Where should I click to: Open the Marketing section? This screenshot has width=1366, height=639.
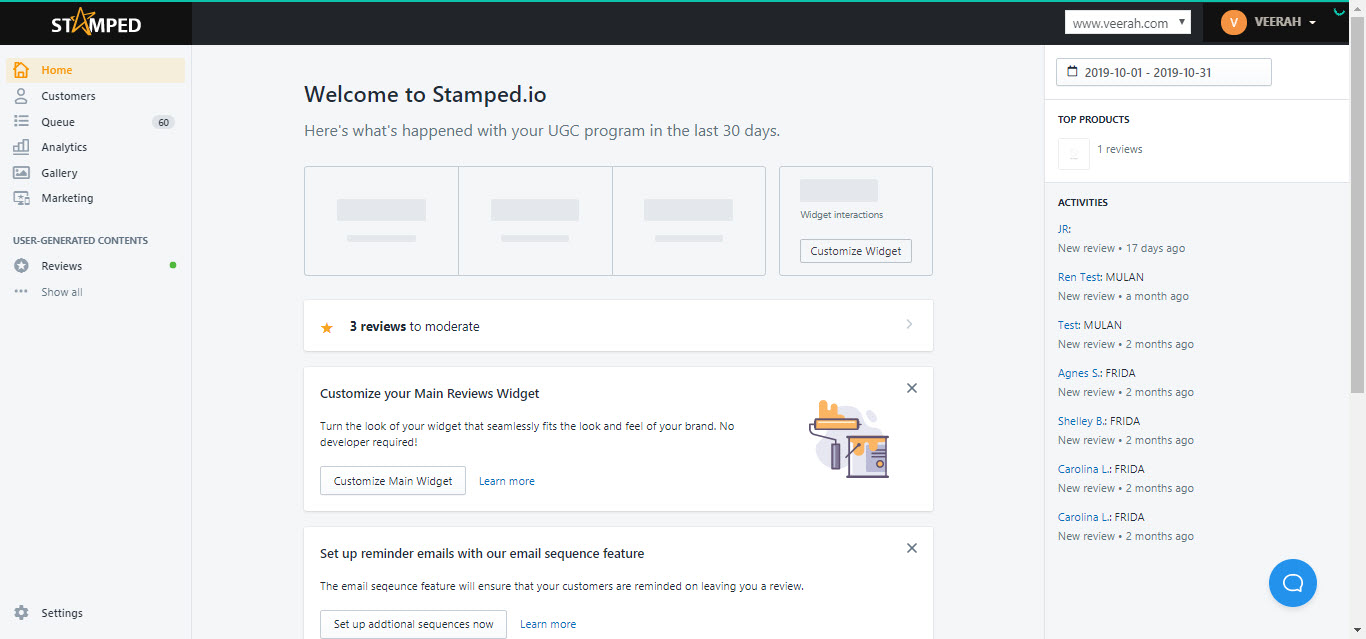[67, 198]
